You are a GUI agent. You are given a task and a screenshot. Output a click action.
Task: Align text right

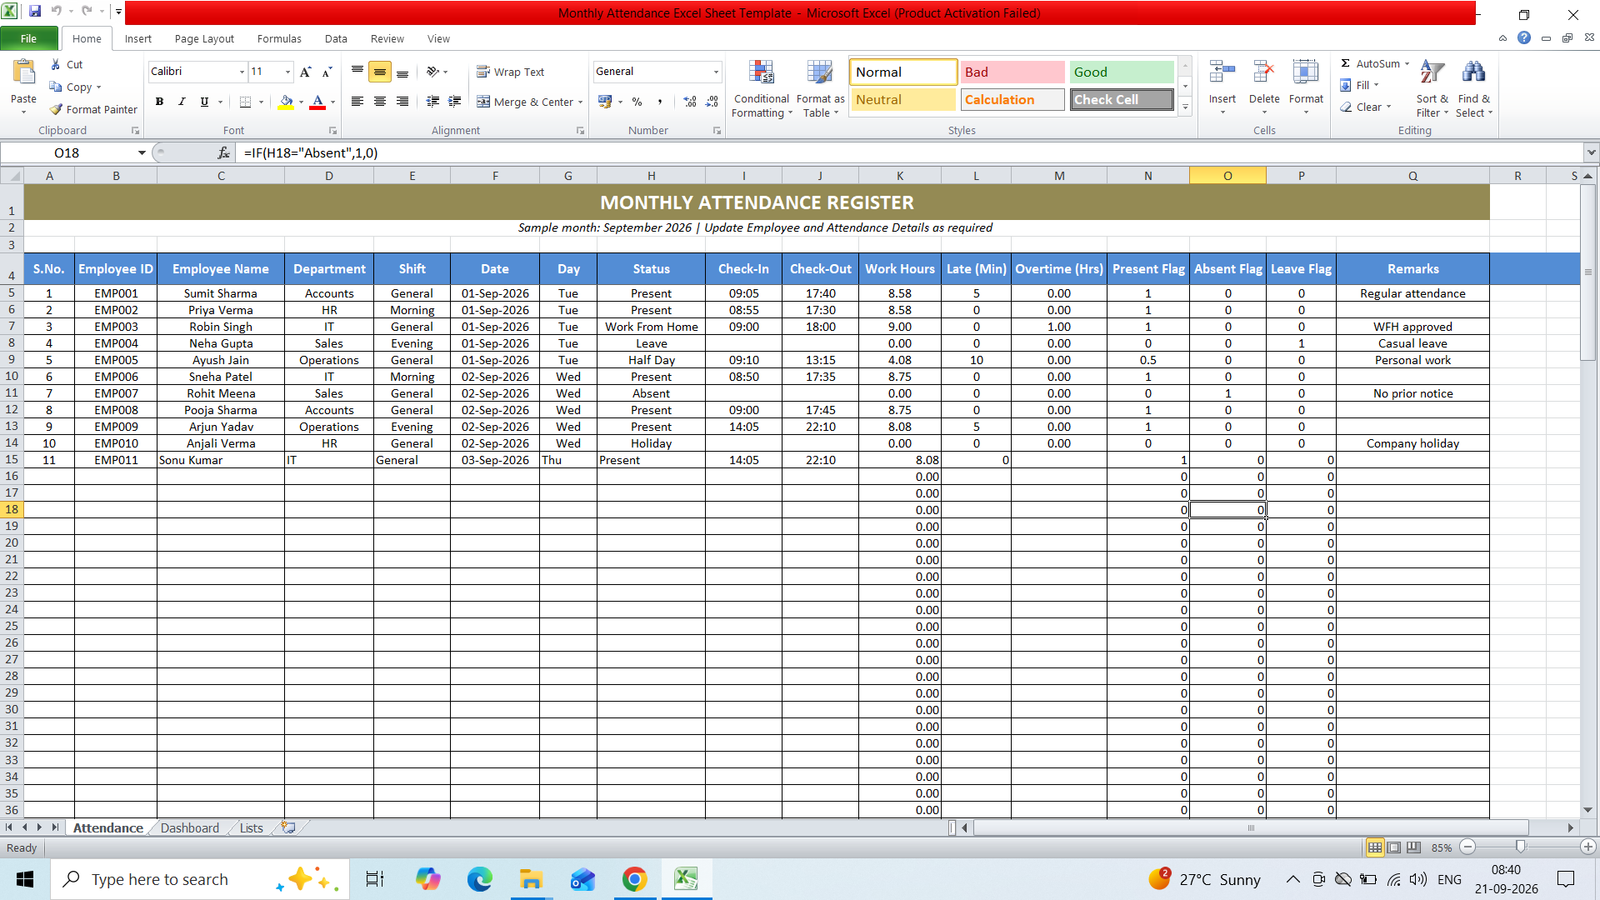(x=402, y=101)
